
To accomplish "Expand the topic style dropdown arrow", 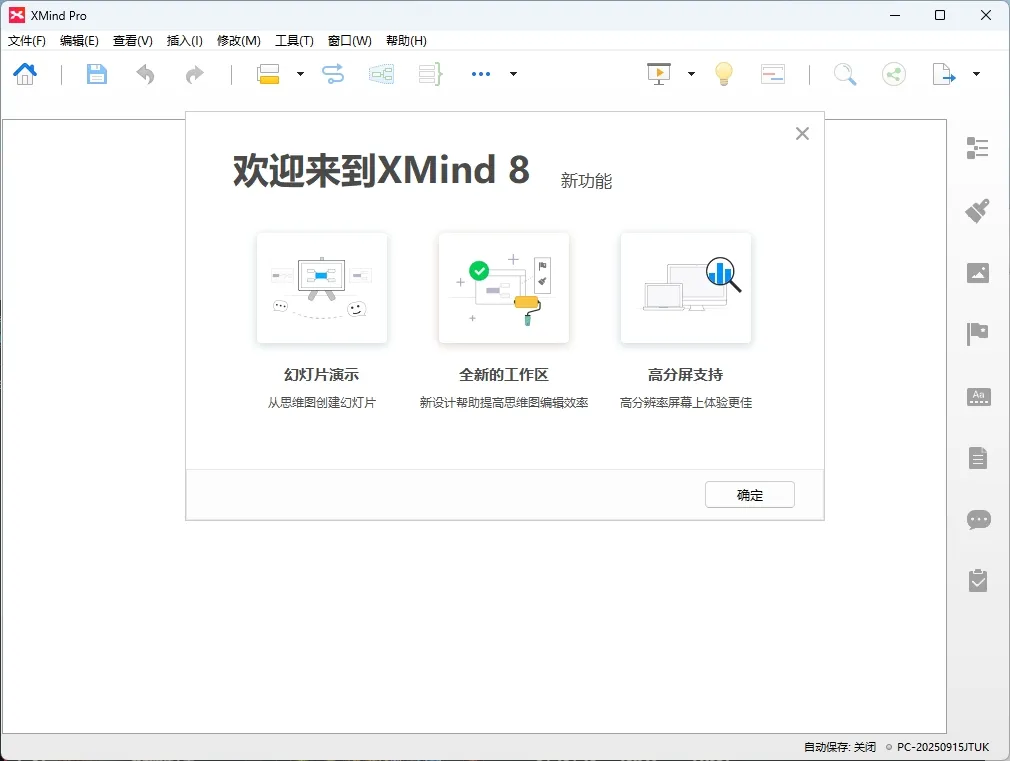I will pos(298,73).
